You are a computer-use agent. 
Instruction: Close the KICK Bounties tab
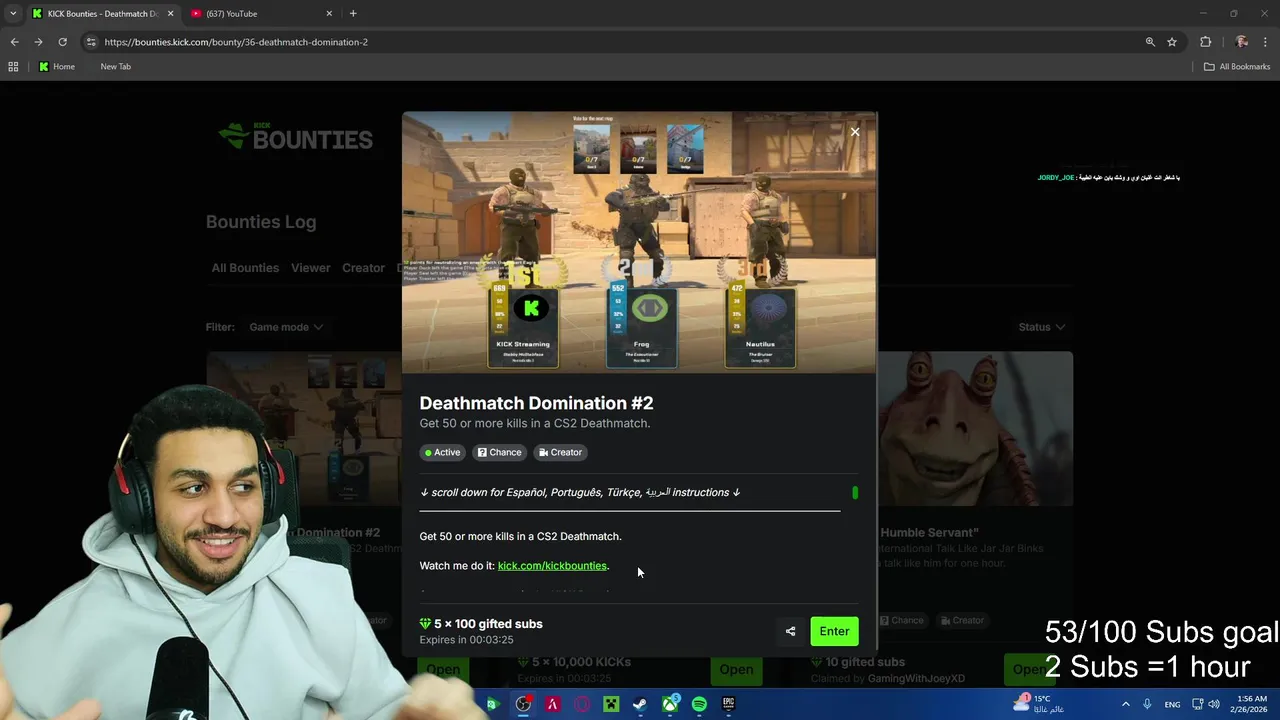[x=170, y=14]
